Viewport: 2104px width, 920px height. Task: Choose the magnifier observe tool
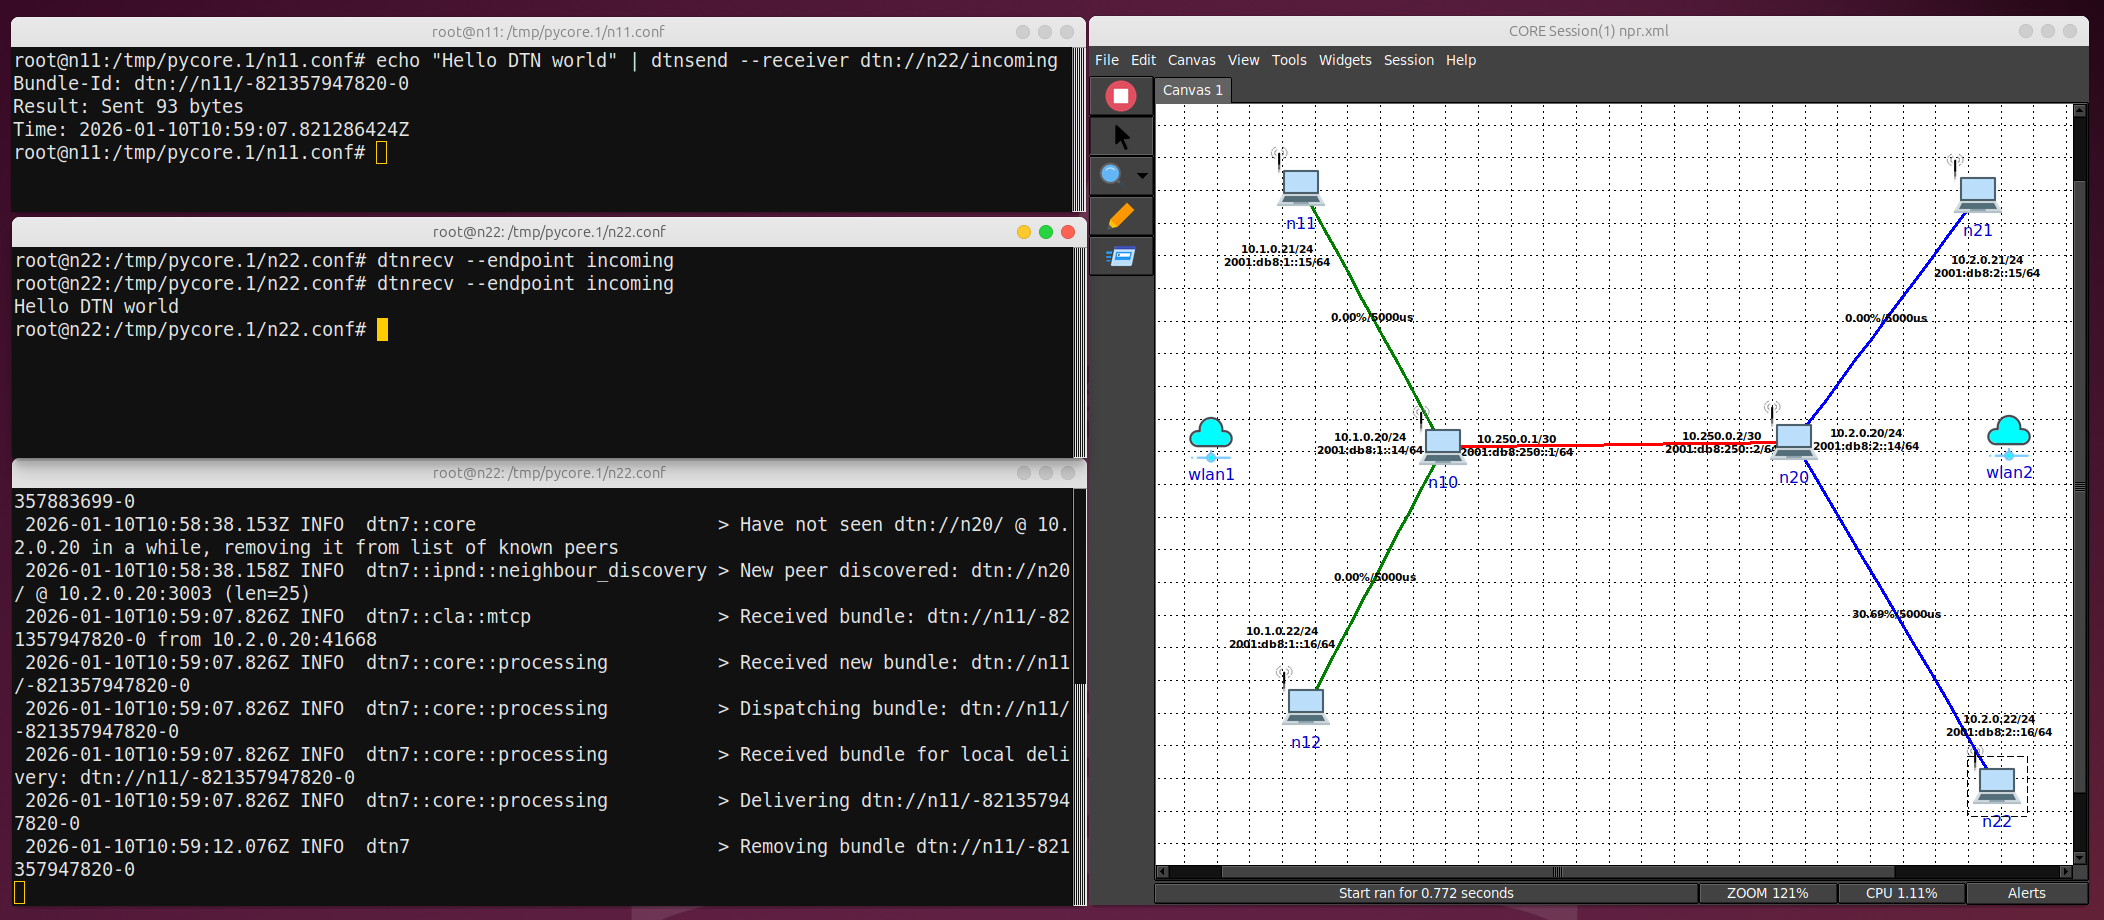click(x=1111, y=175)
